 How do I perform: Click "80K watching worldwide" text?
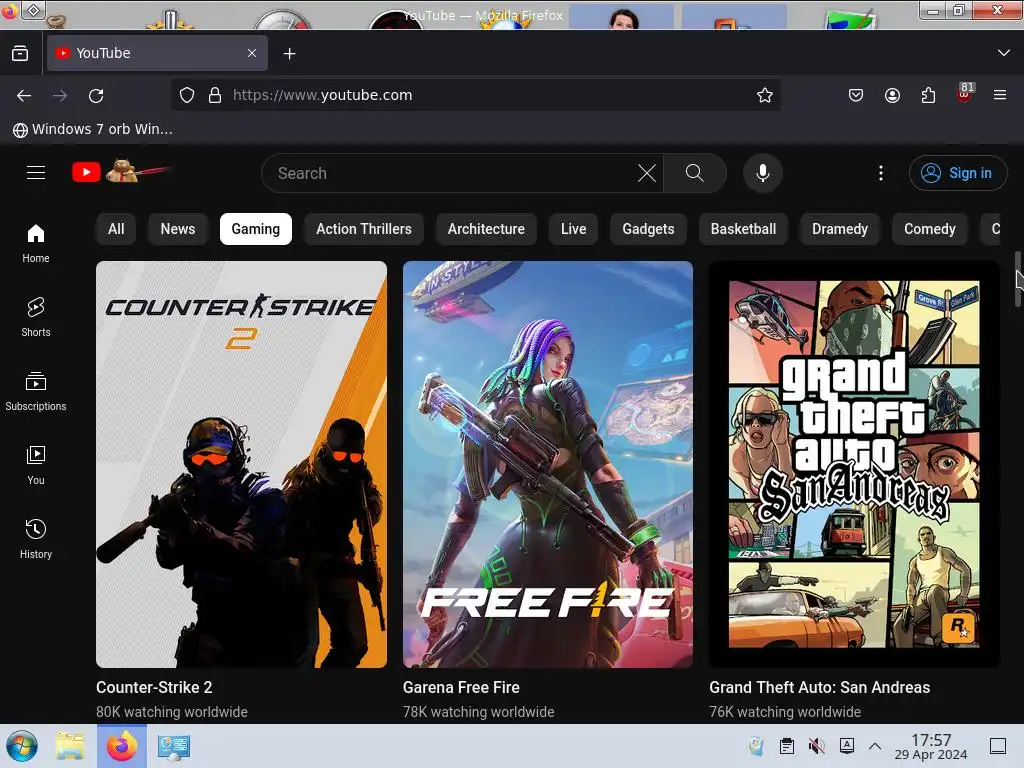[172, 712]
